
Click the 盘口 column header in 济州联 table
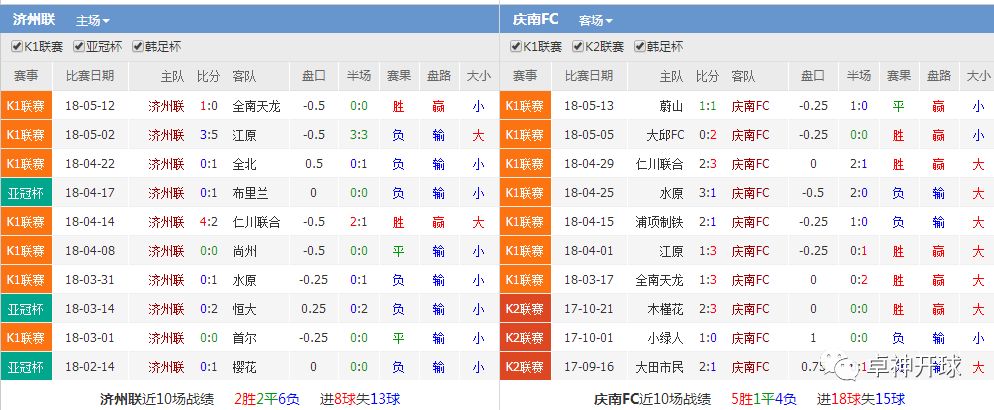pos(313,76)
